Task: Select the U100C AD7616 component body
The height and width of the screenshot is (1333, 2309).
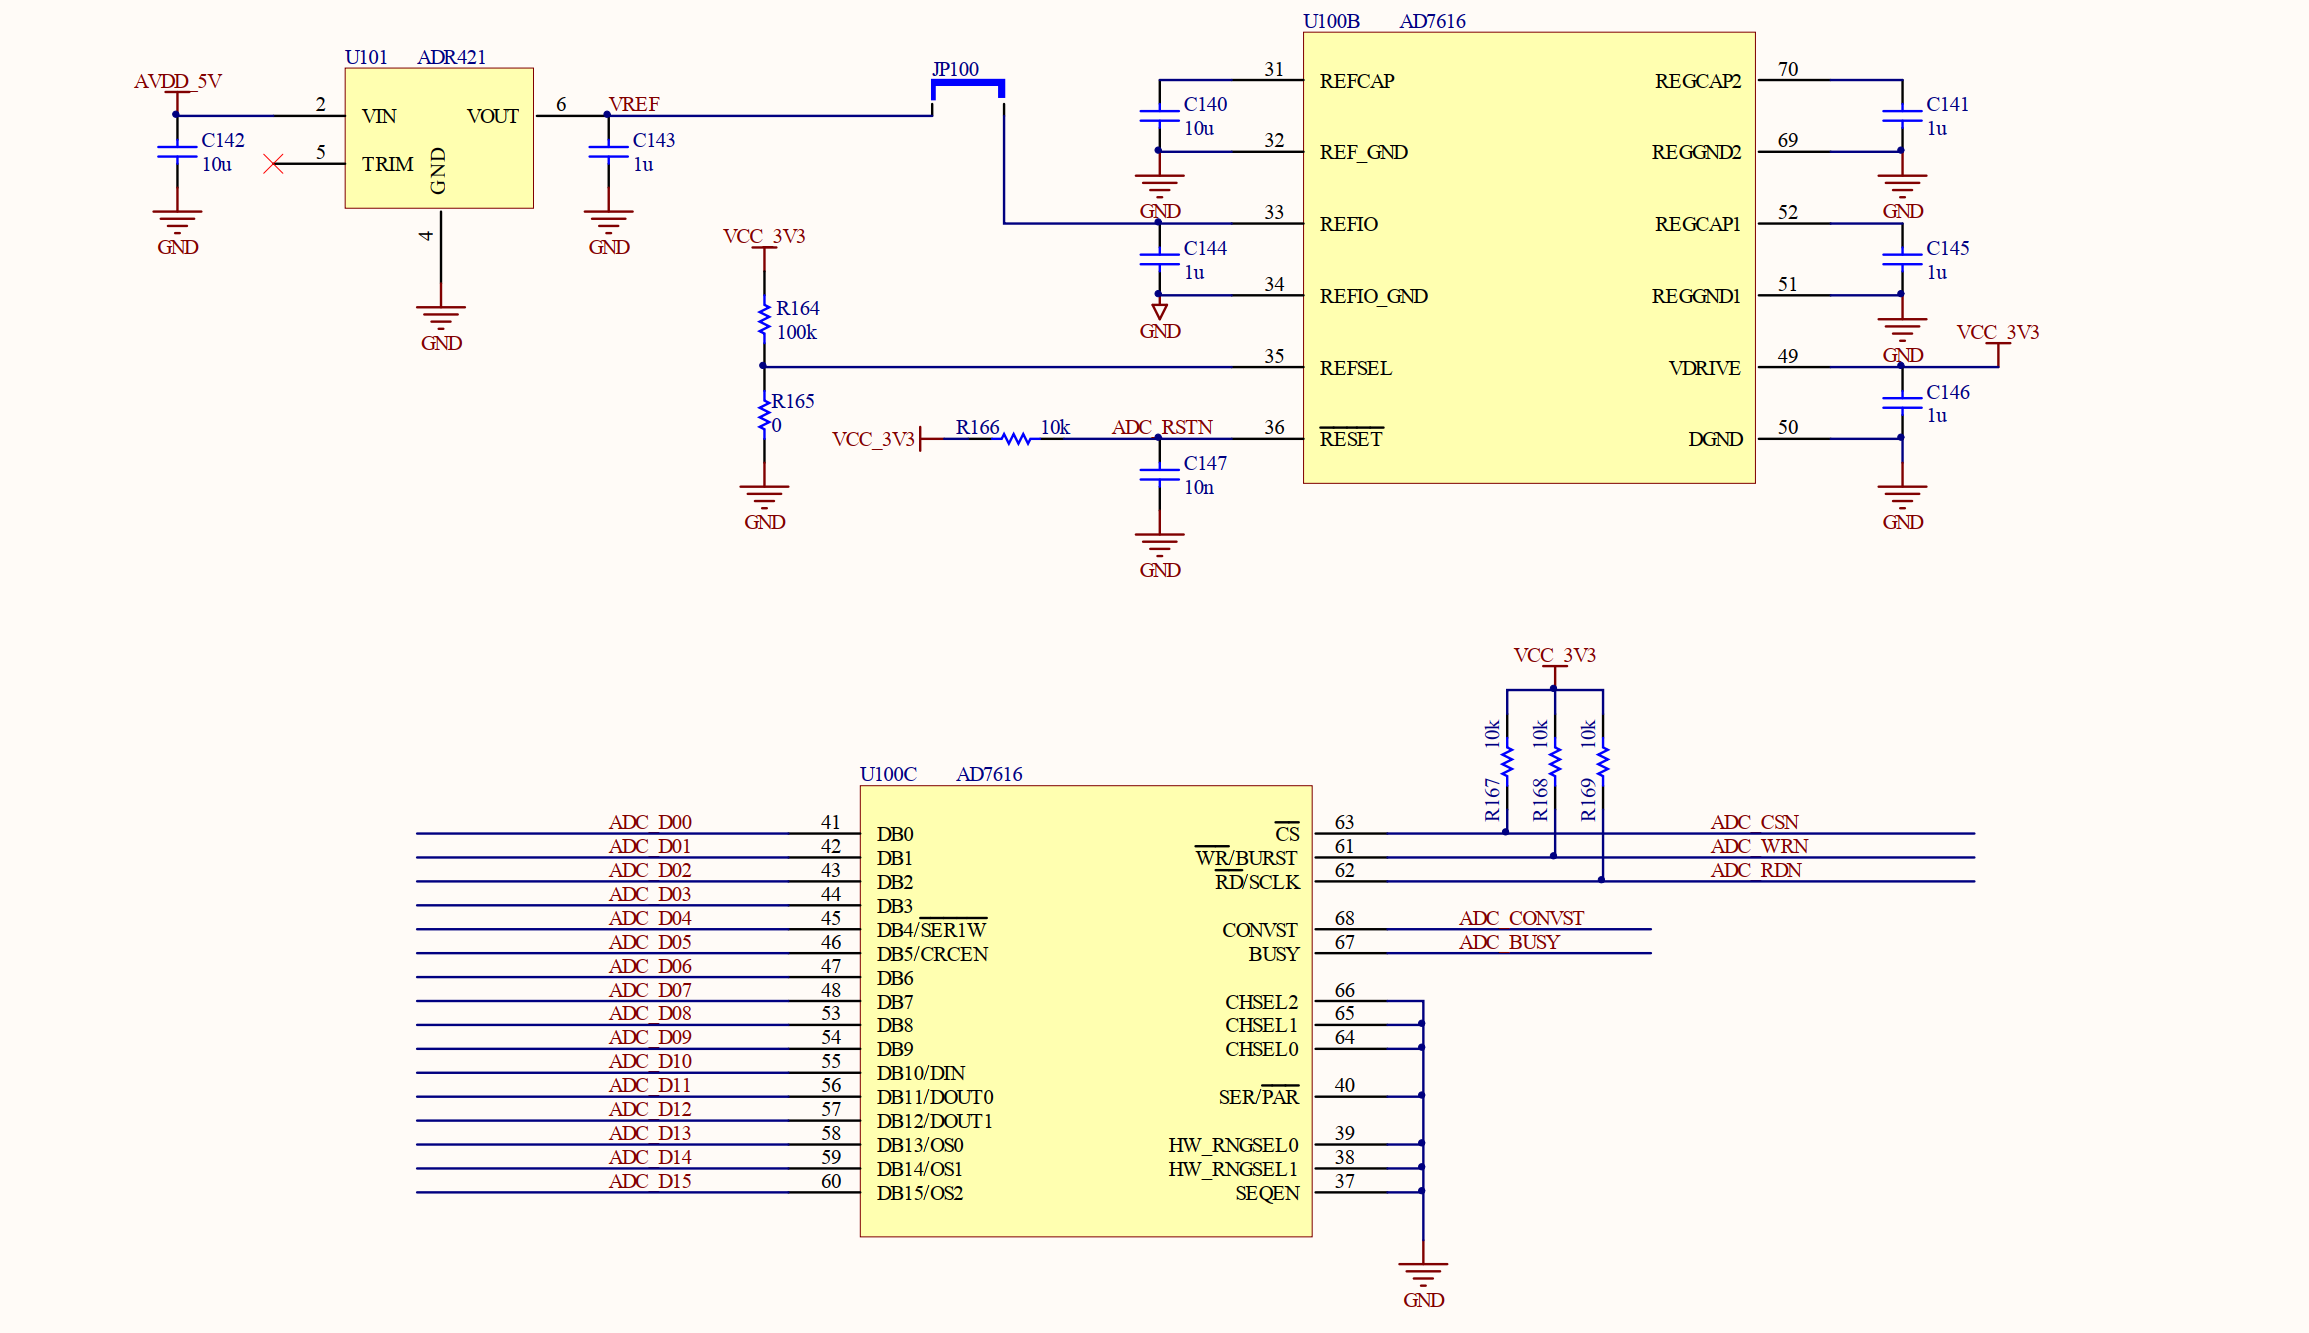Action: pos(1086,1011)
